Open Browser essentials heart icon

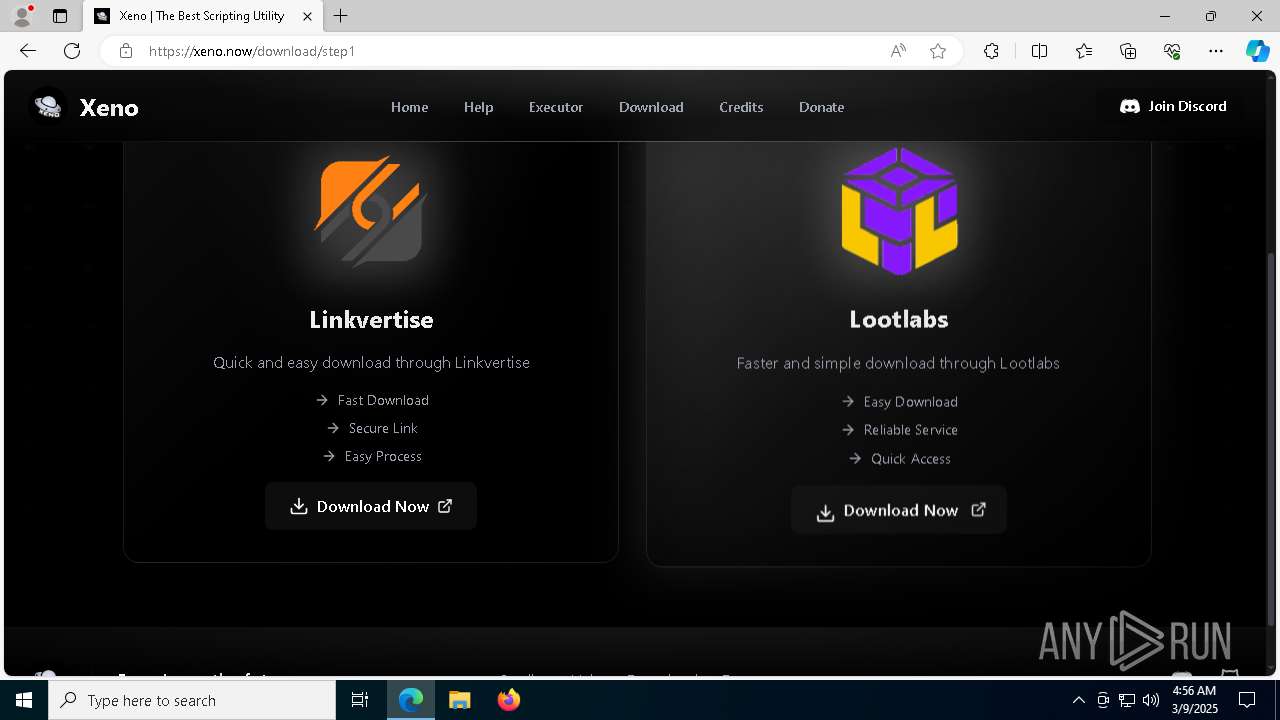tap(1172, 51)
